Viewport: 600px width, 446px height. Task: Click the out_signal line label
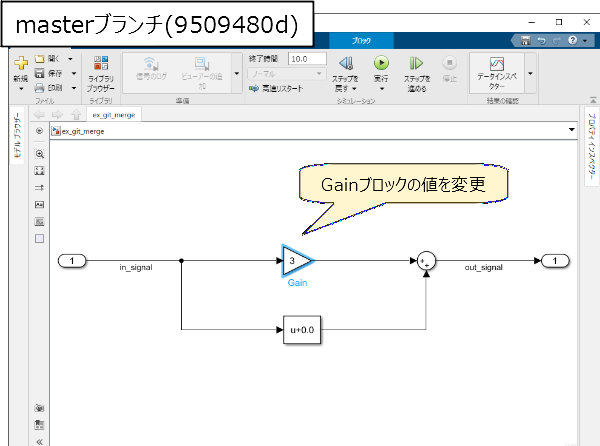point(483,267)
